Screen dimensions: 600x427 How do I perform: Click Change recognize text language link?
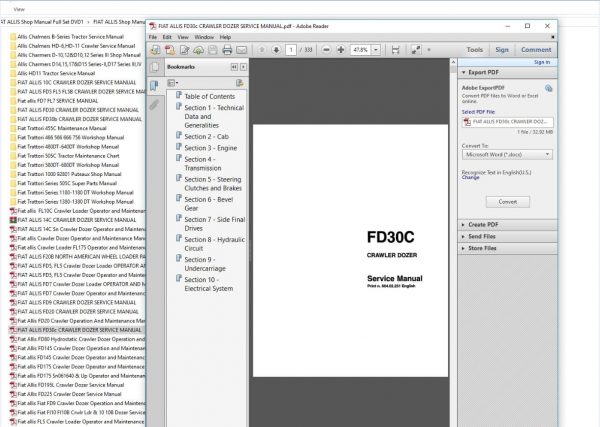(x=470, y=178)
